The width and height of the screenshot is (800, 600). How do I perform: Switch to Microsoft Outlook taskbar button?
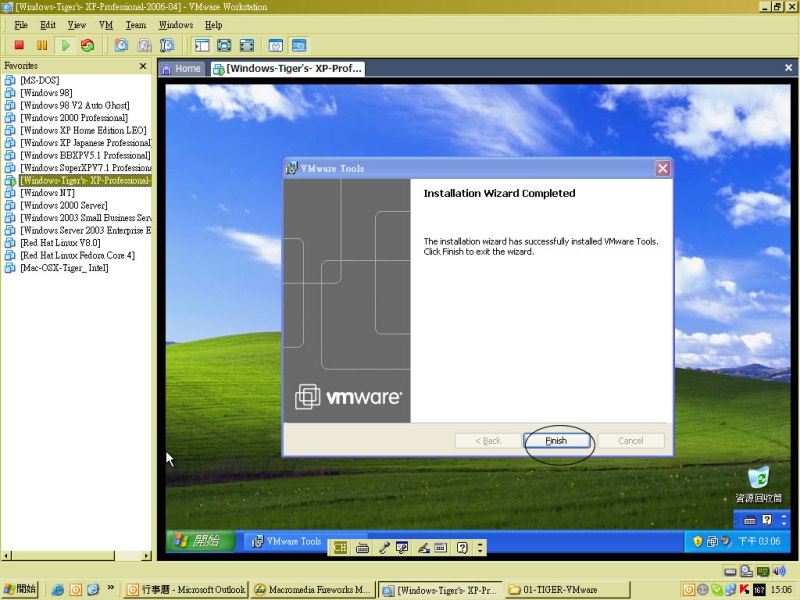point(186,590)
